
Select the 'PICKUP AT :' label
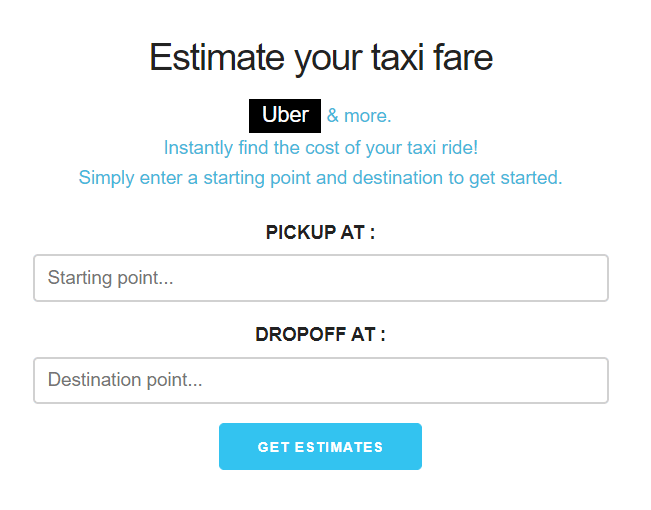pos(321,232)
